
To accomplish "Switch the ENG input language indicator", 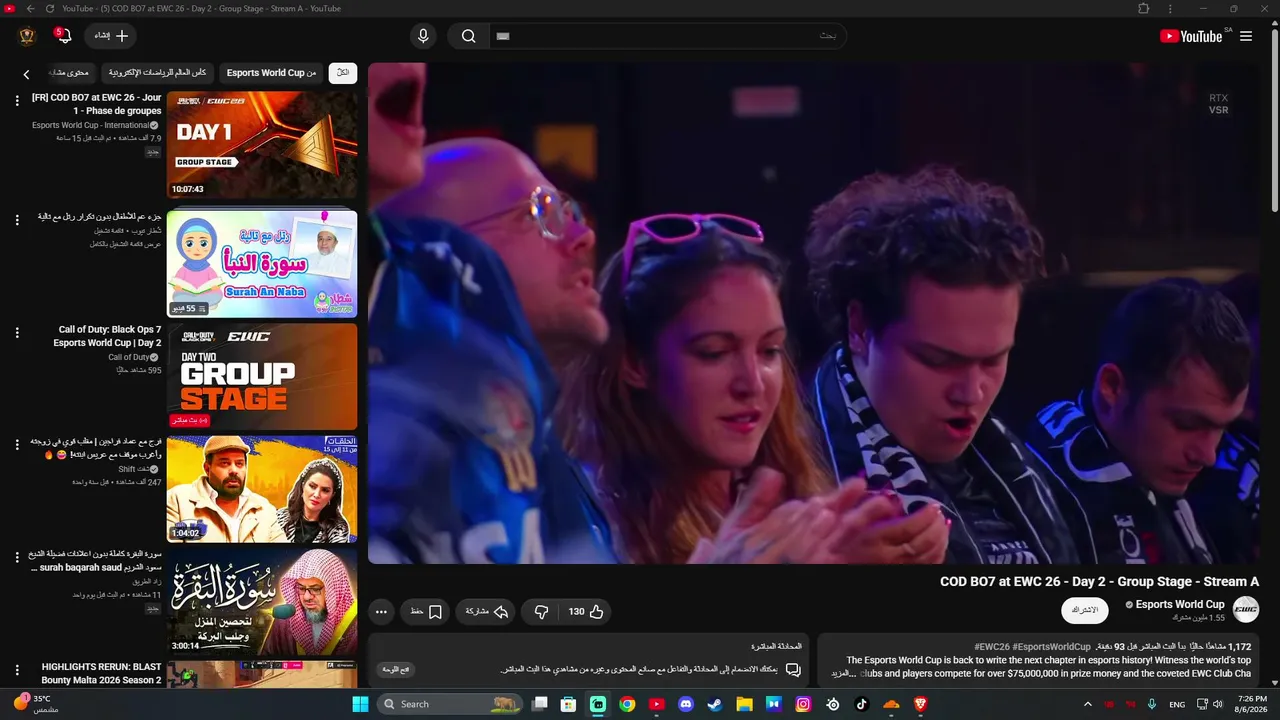I will coord(1177,704).
